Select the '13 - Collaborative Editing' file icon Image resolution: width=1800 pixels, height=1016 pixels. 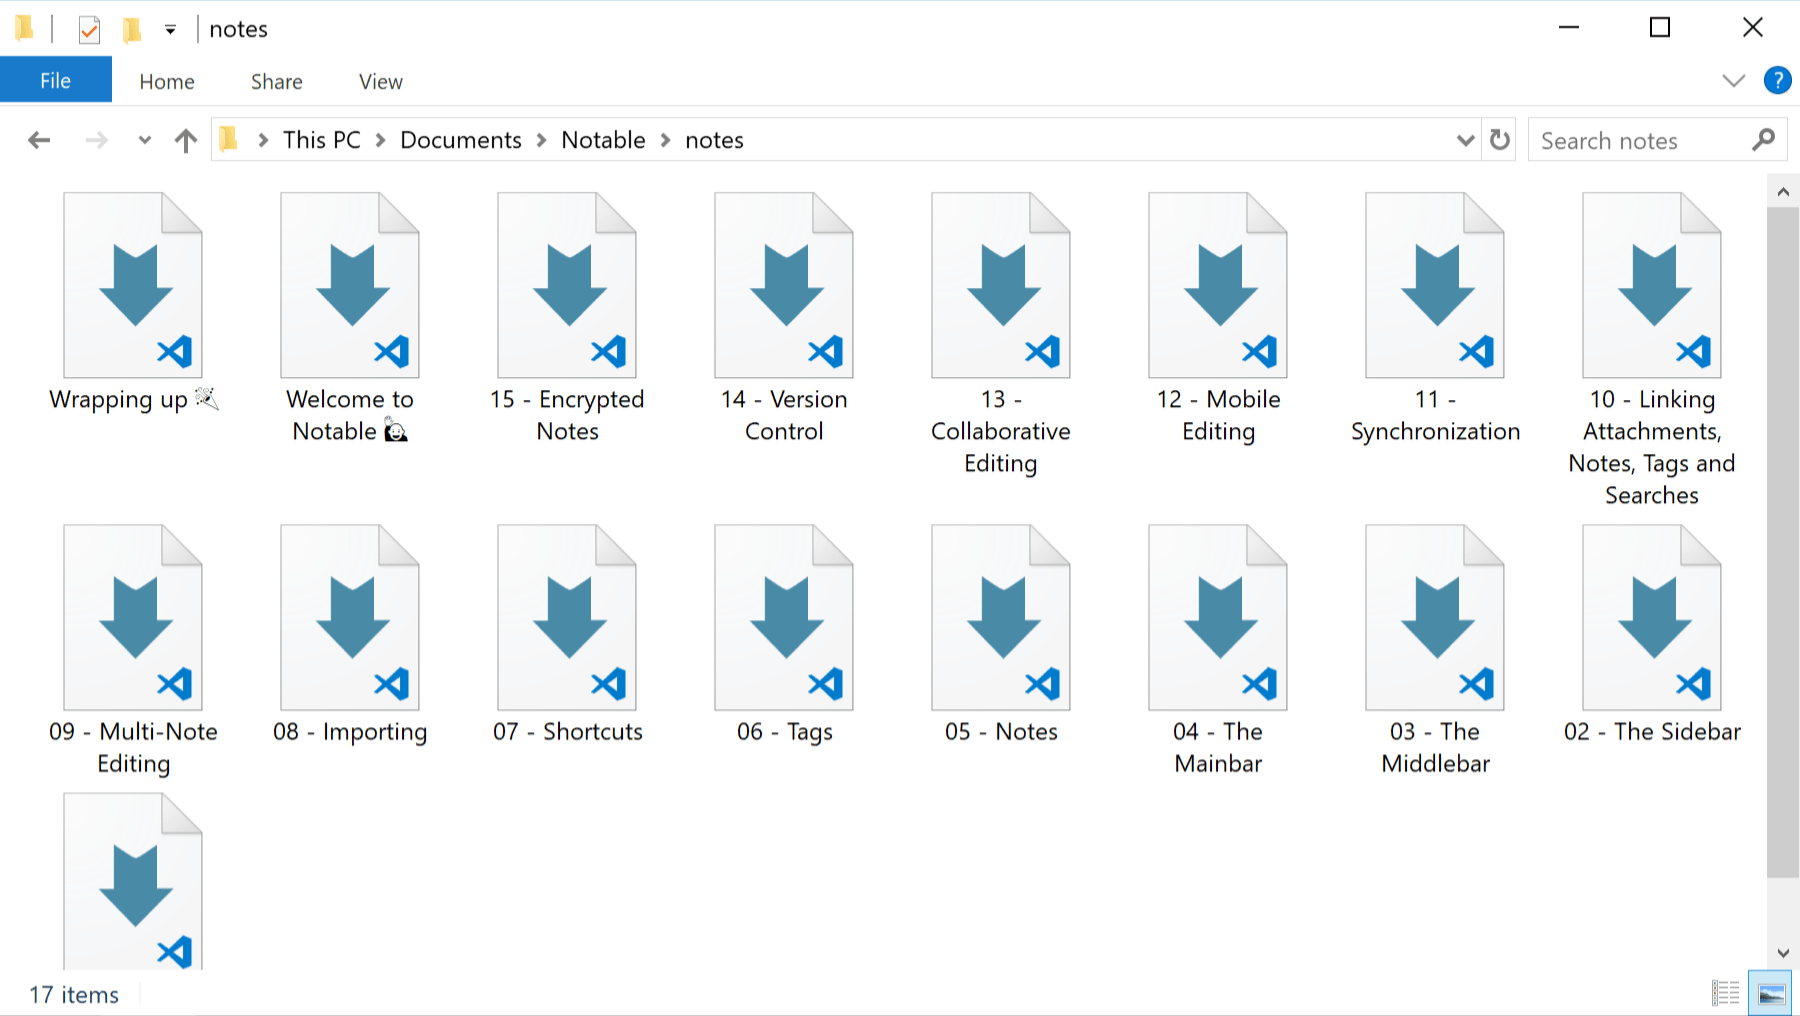(1001, 285)
